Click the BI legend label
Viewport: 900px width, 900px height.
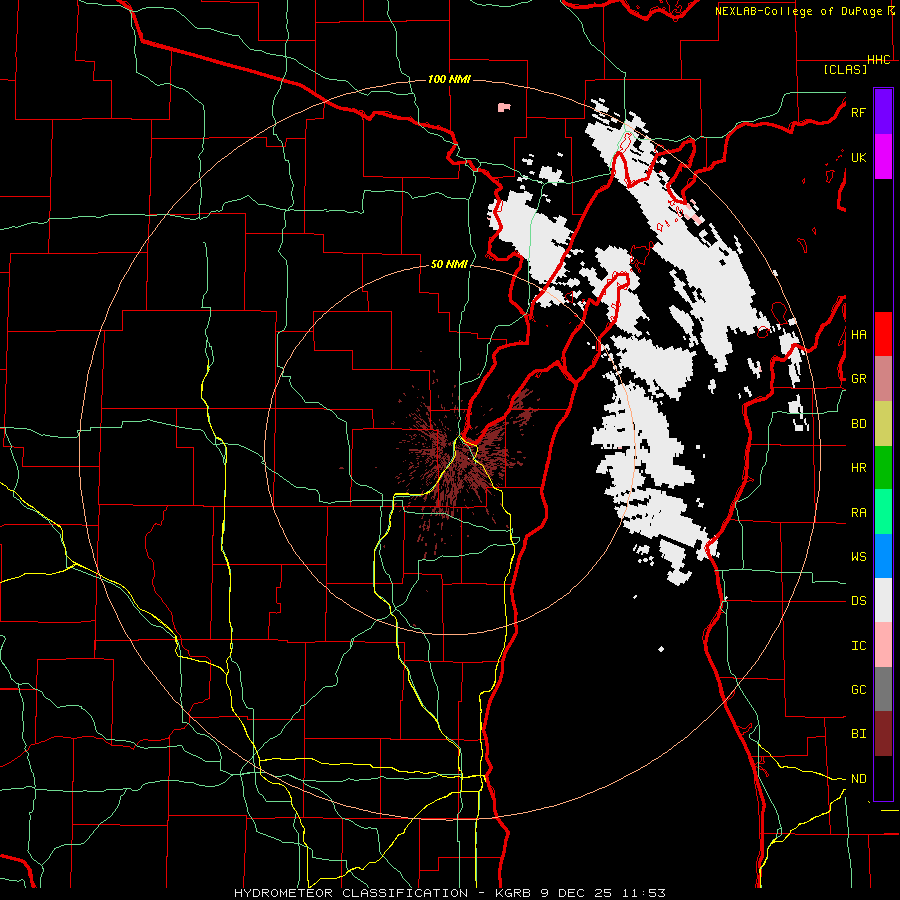858,734
